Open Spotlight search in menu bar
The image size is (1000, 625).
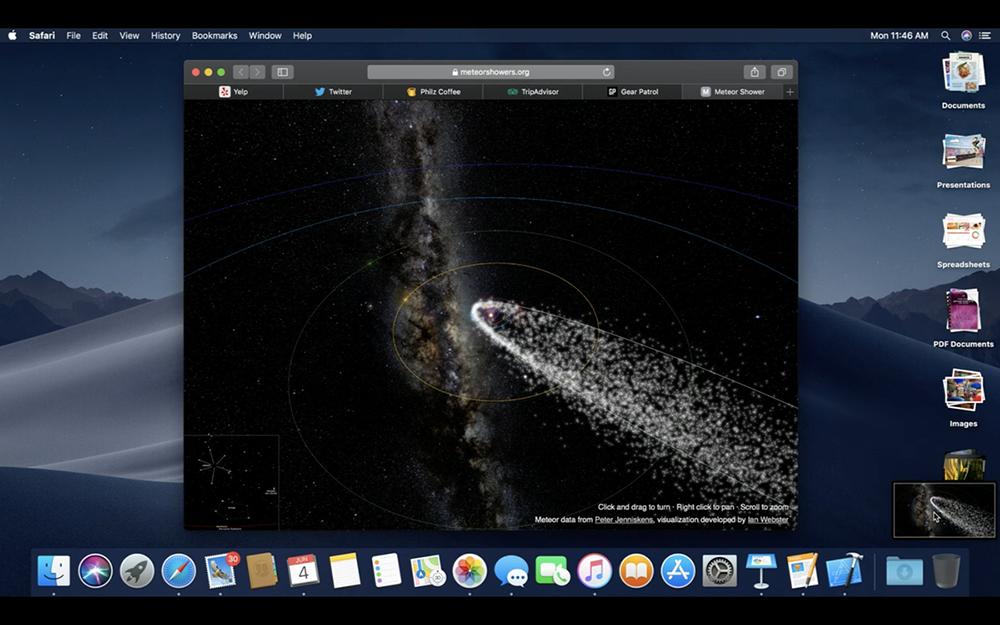[945, 35]
